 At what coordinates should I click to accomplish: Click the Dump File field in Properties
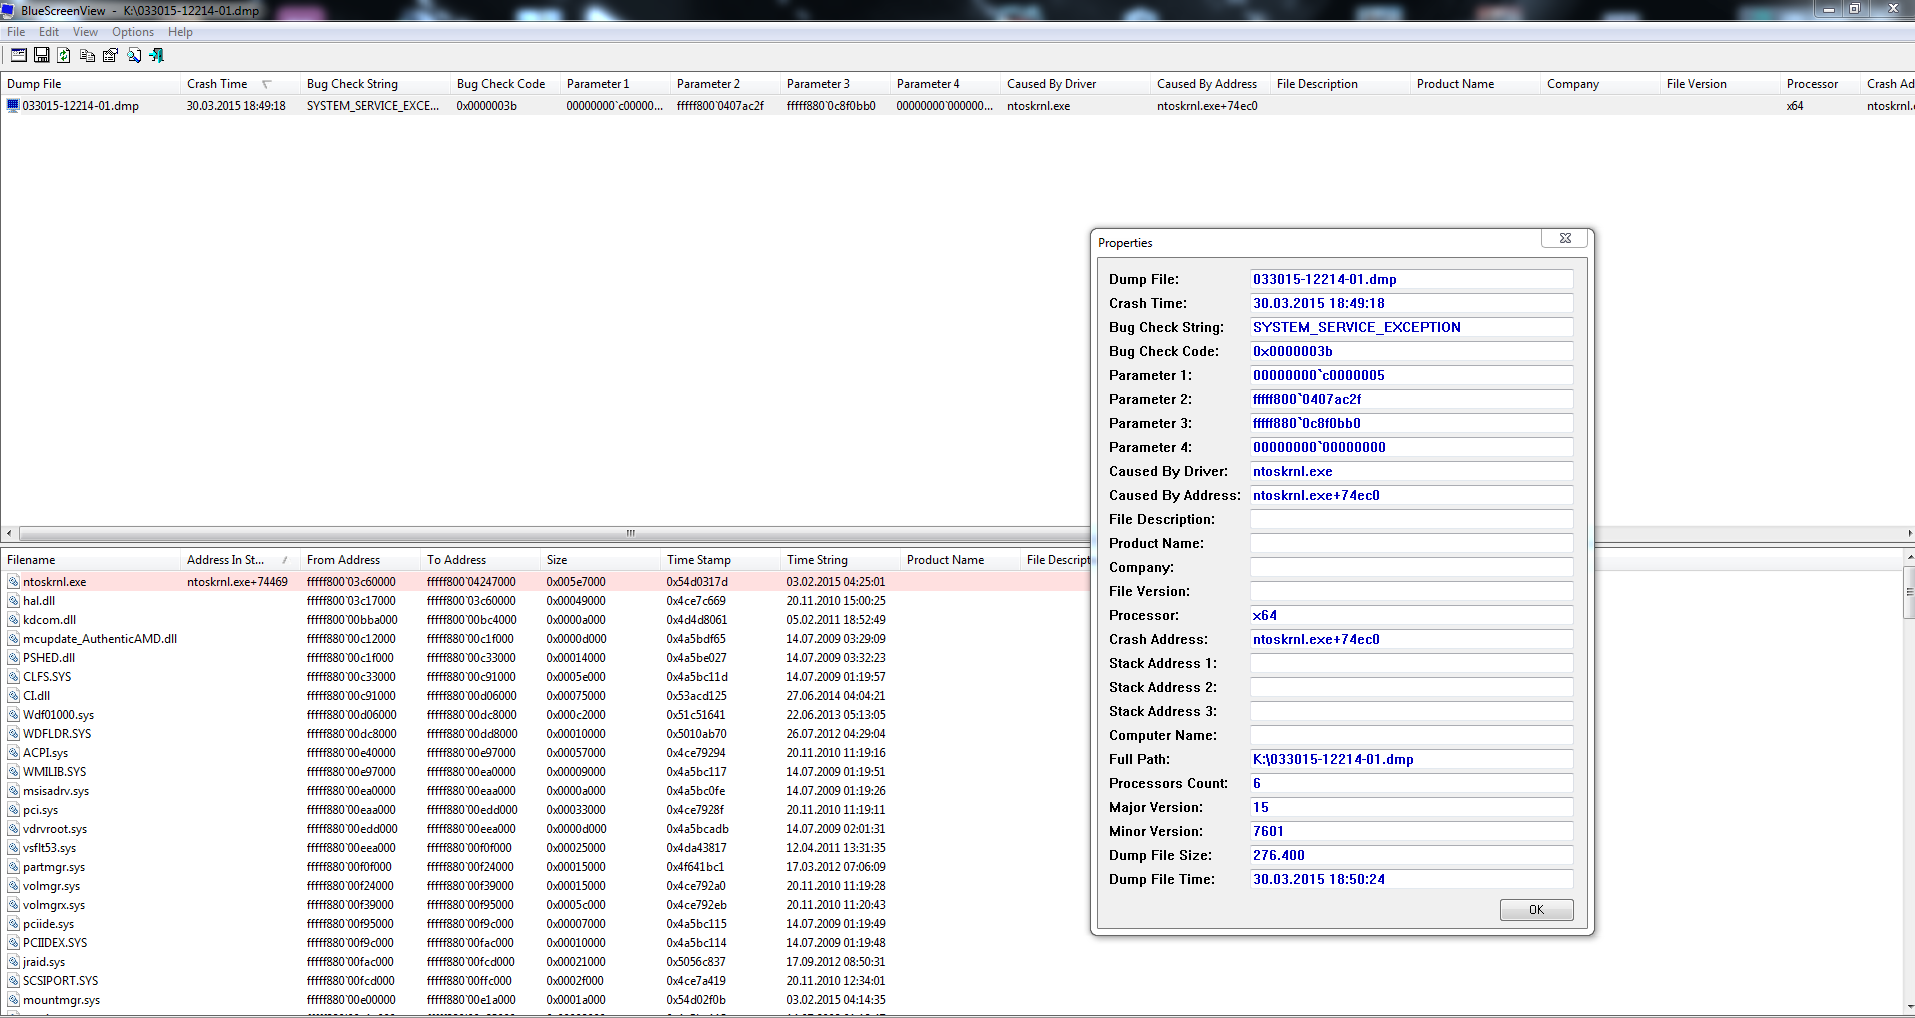[1411, 280]
